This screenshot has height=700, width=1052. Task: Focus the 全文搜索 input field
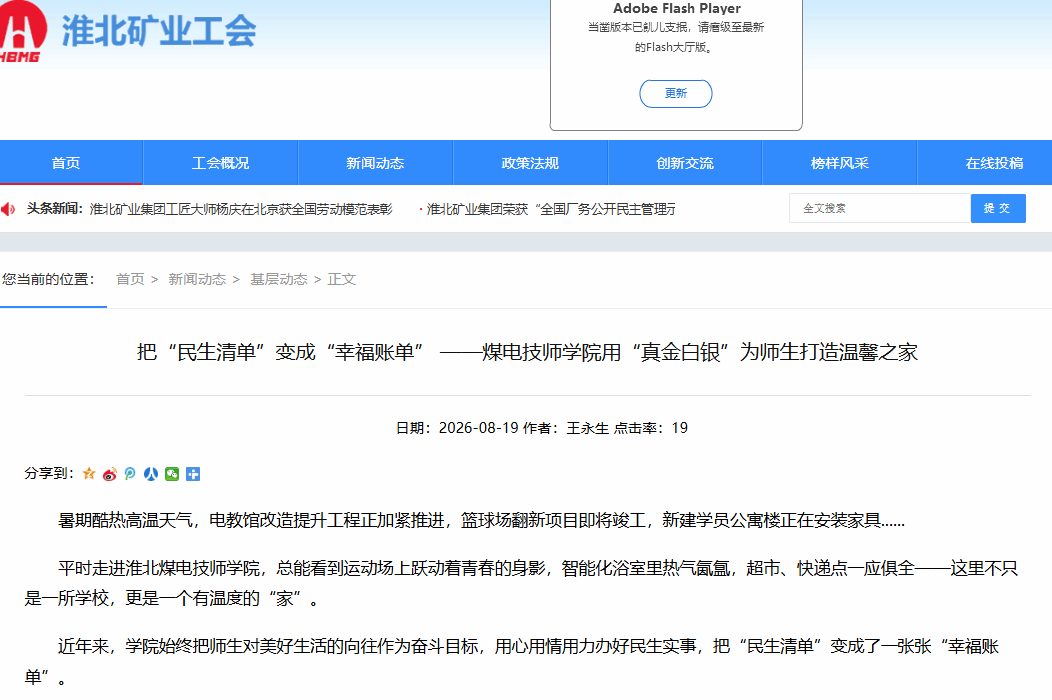880,208
